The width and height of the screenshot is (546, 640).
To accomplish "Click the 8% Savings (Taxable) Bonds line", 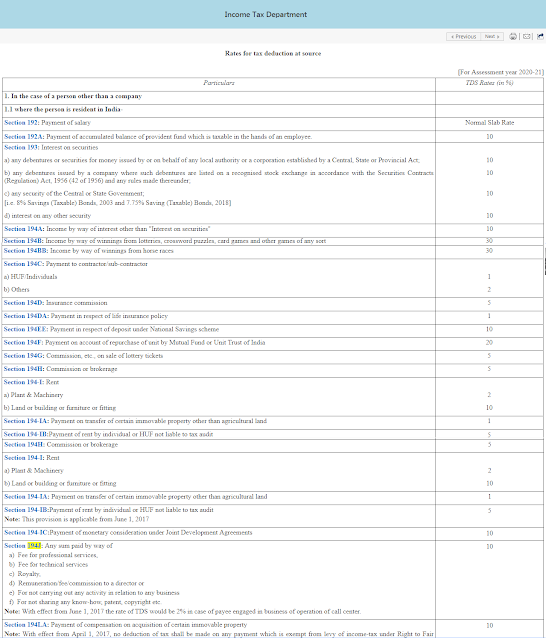I will coord(118,203).
